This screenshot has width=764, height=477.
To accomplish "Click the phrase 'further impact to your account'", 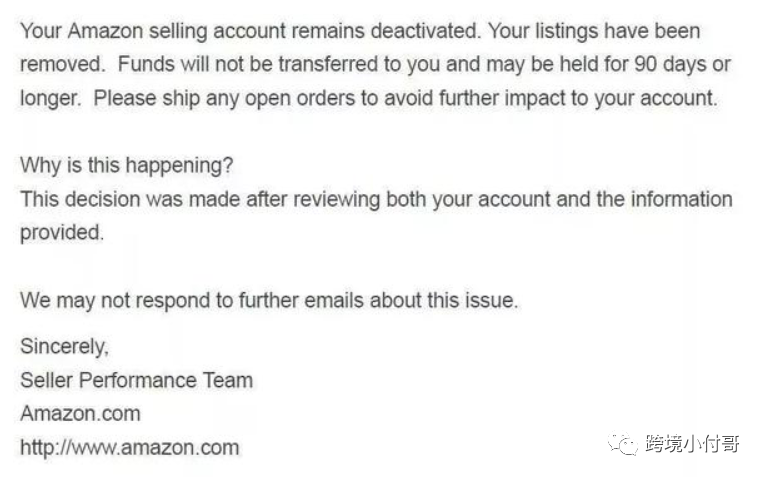I will tap(578, 98).
